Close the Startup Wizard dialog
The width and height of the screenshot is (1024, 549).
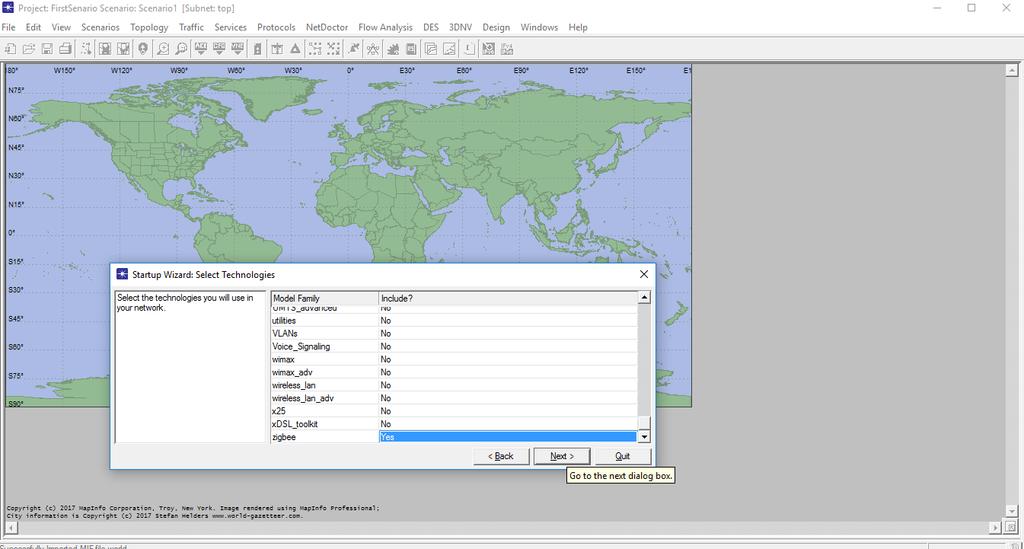point(644,274)
